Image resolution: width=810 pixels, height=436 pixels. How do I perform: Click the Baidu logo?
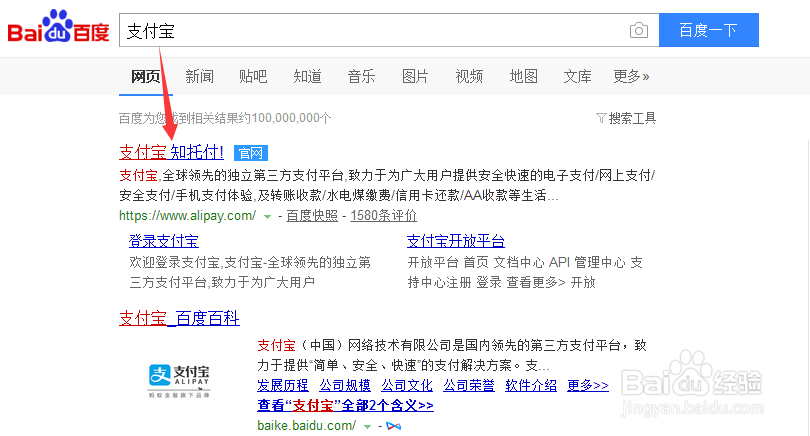[x=58, y=26]
